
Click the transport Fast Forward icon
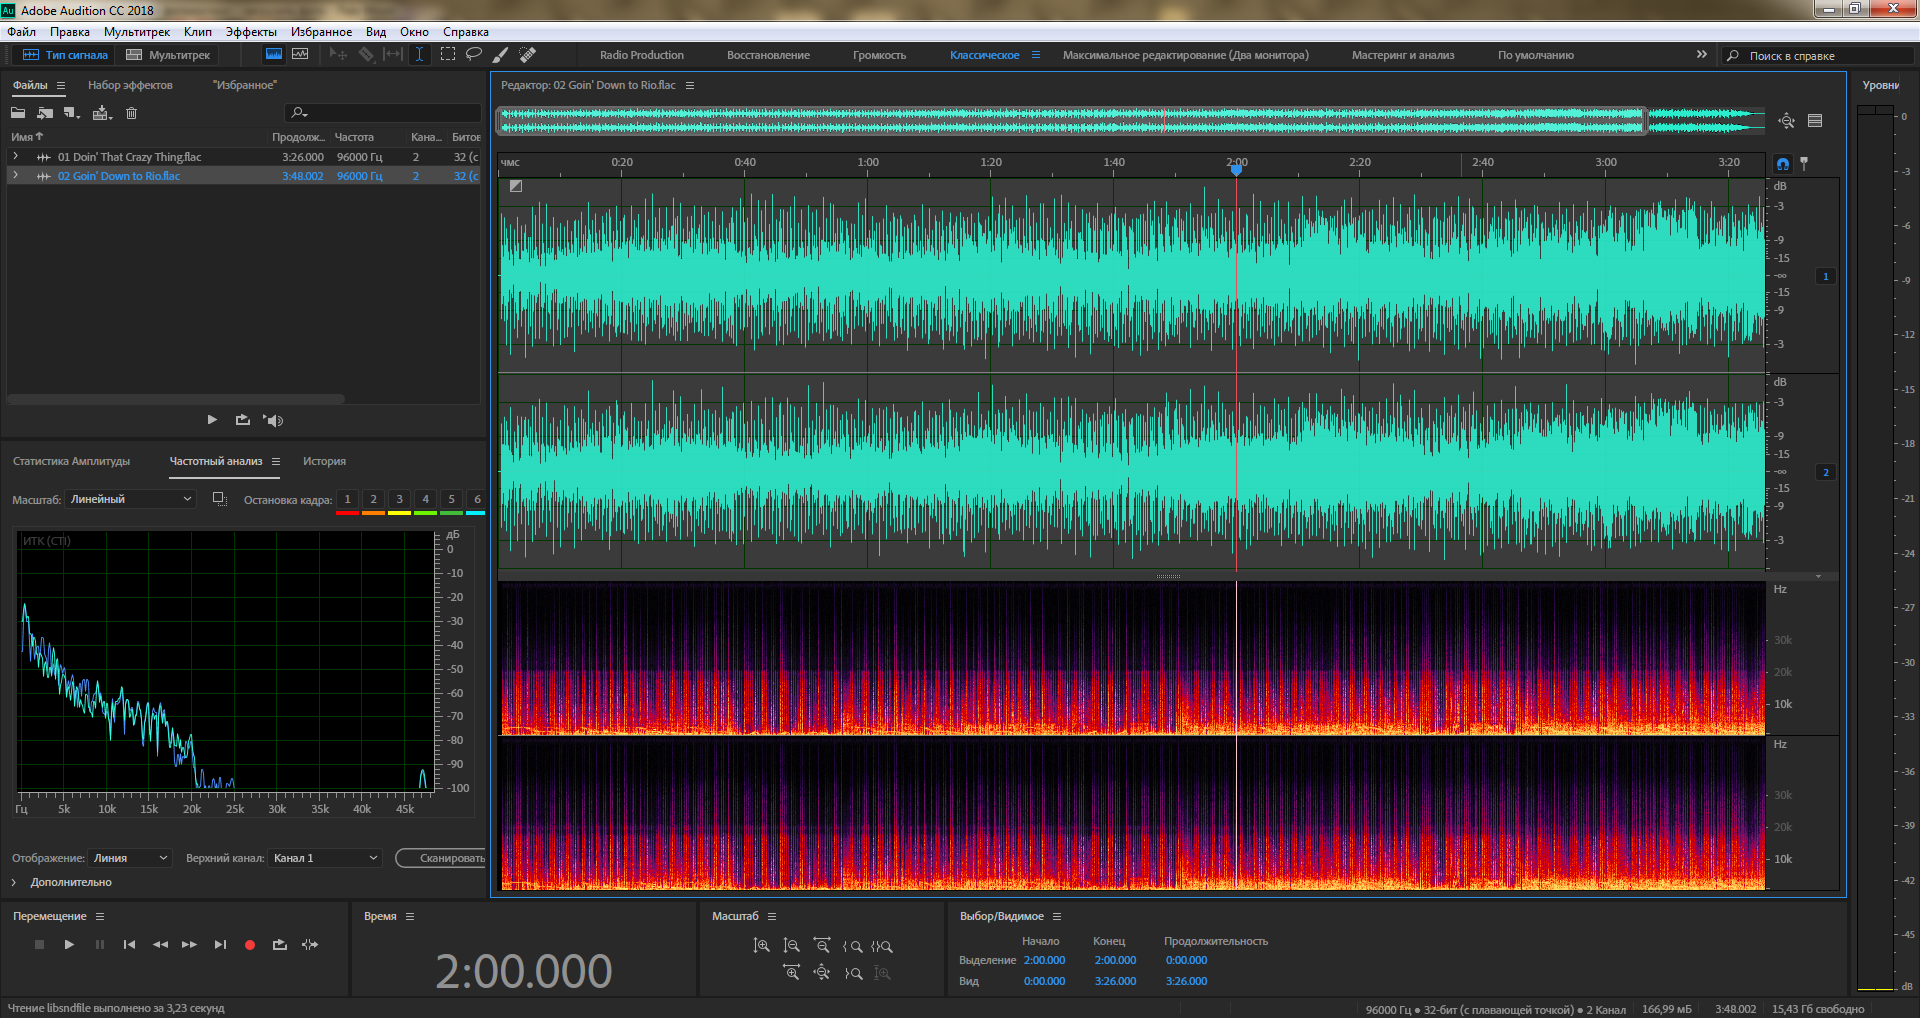tap(189, 944)
